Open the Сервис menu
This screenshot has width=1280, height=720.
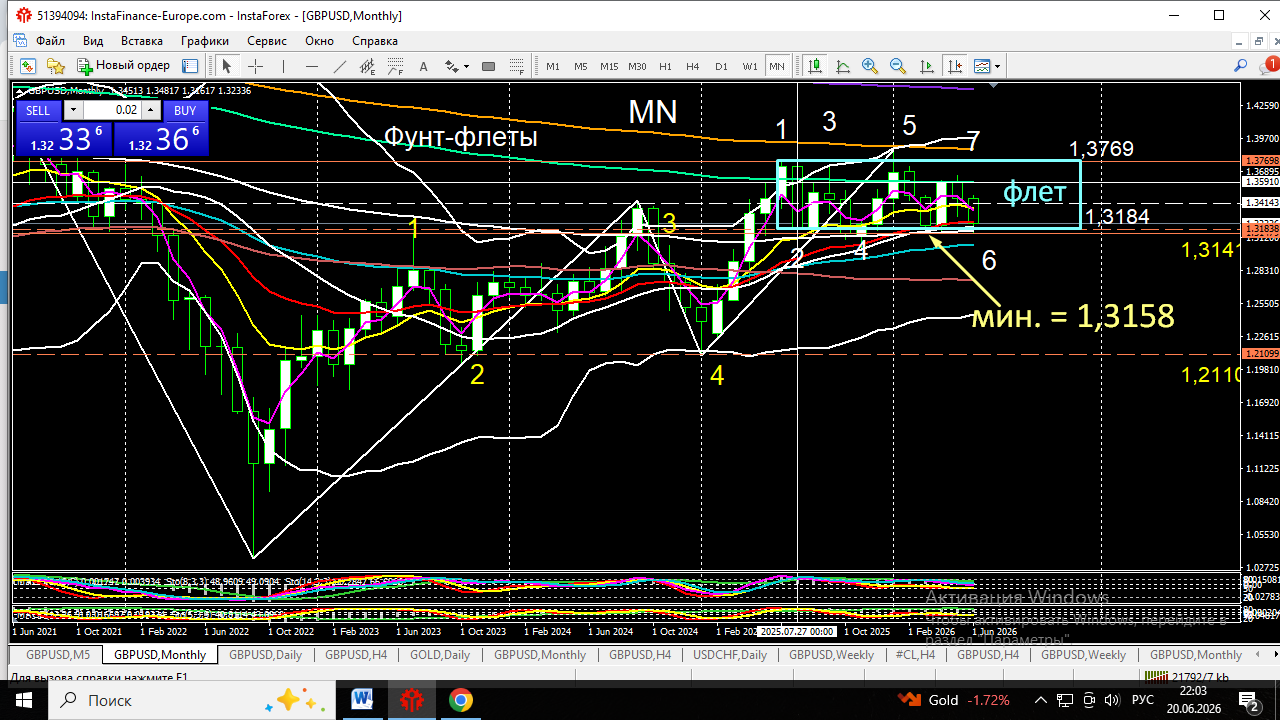[267, 41]
